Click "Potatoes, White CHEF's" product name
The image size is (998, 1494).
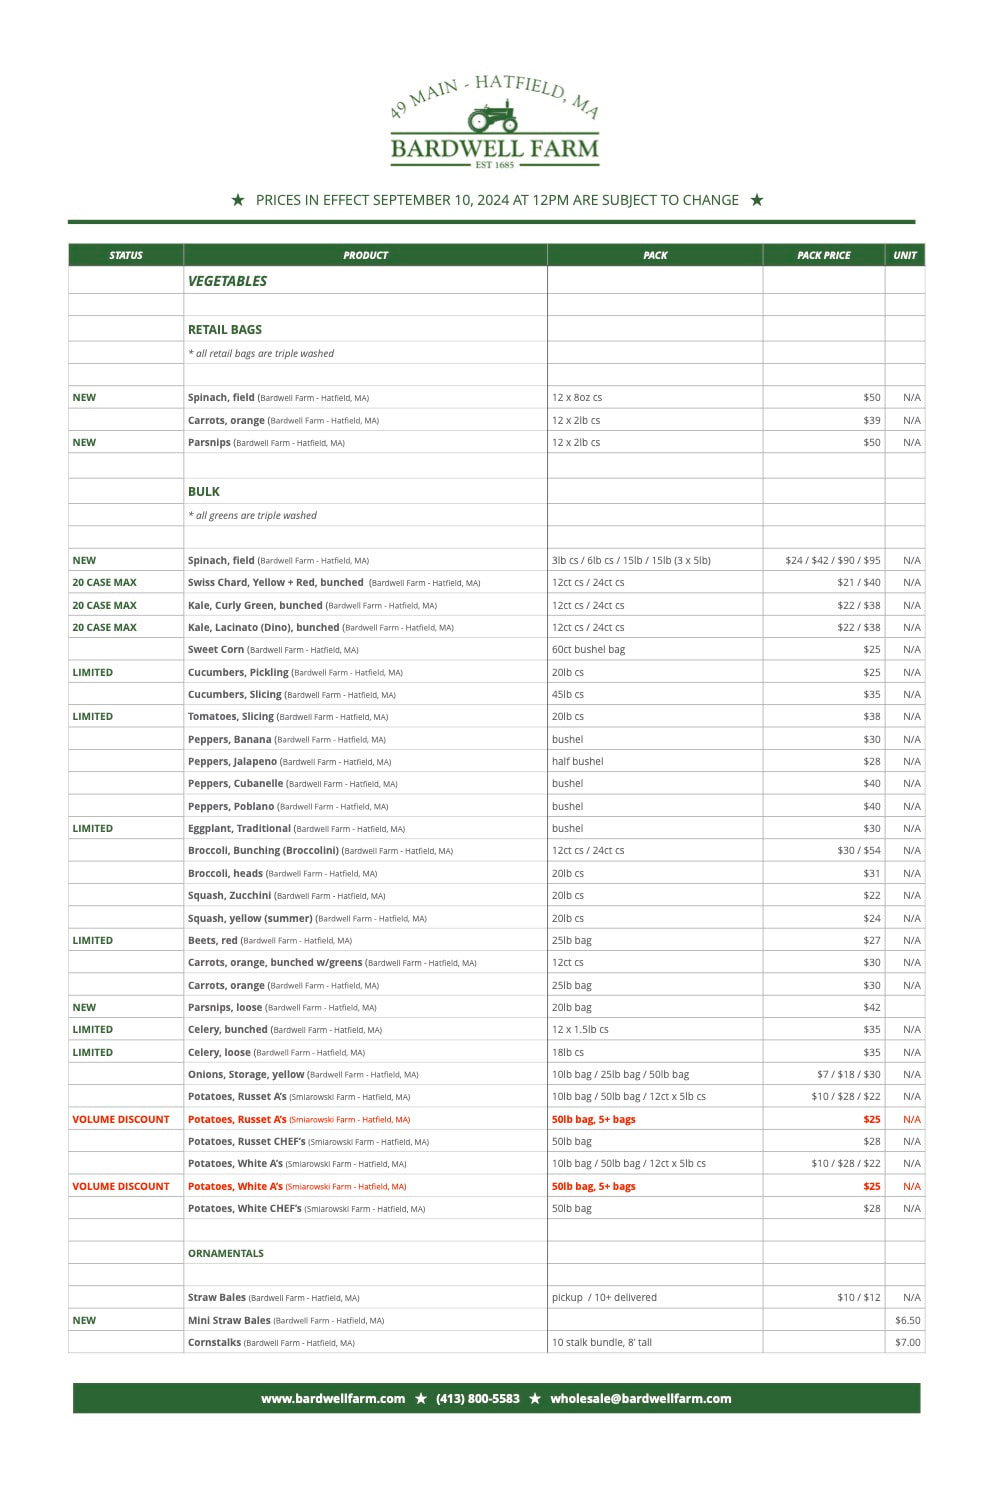pos(245,1208)
